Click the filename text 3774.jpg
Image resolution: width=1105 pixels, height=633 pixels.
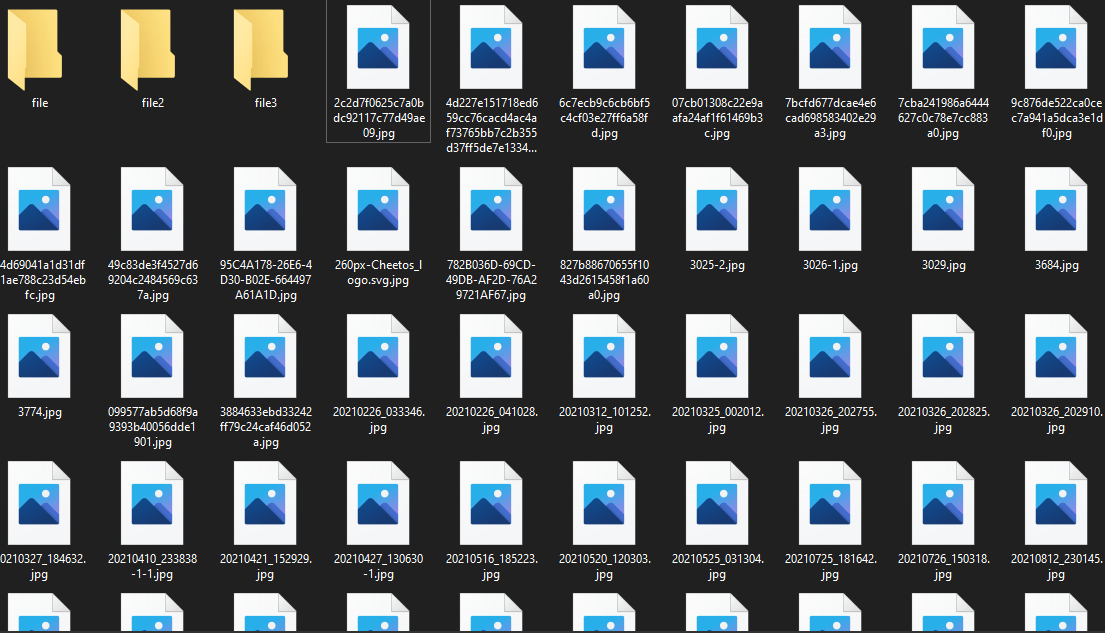(x=39, y=412)
